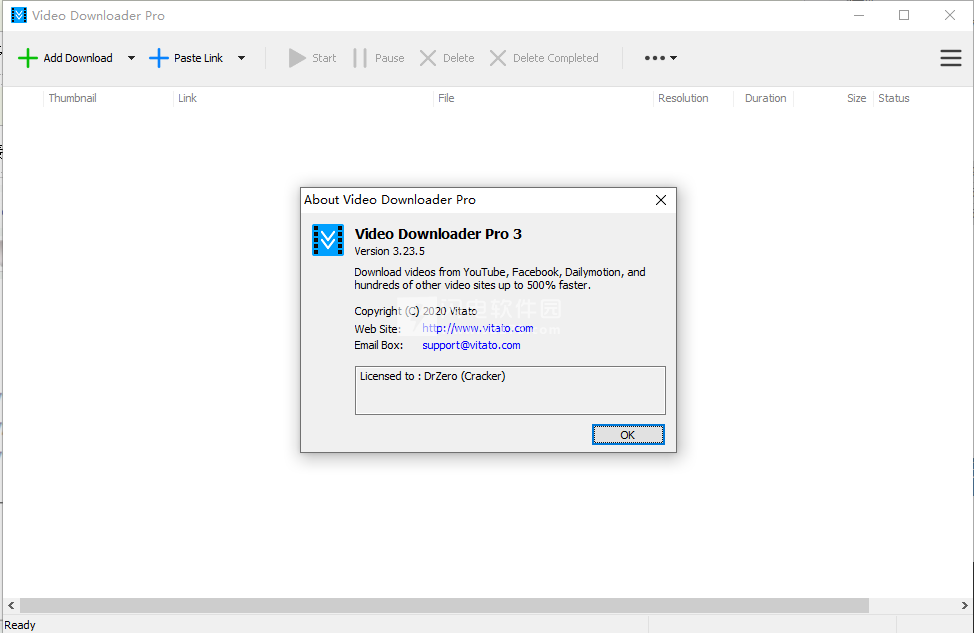Click the Ready status bar text
974x633 pixels.
point(20,625)
